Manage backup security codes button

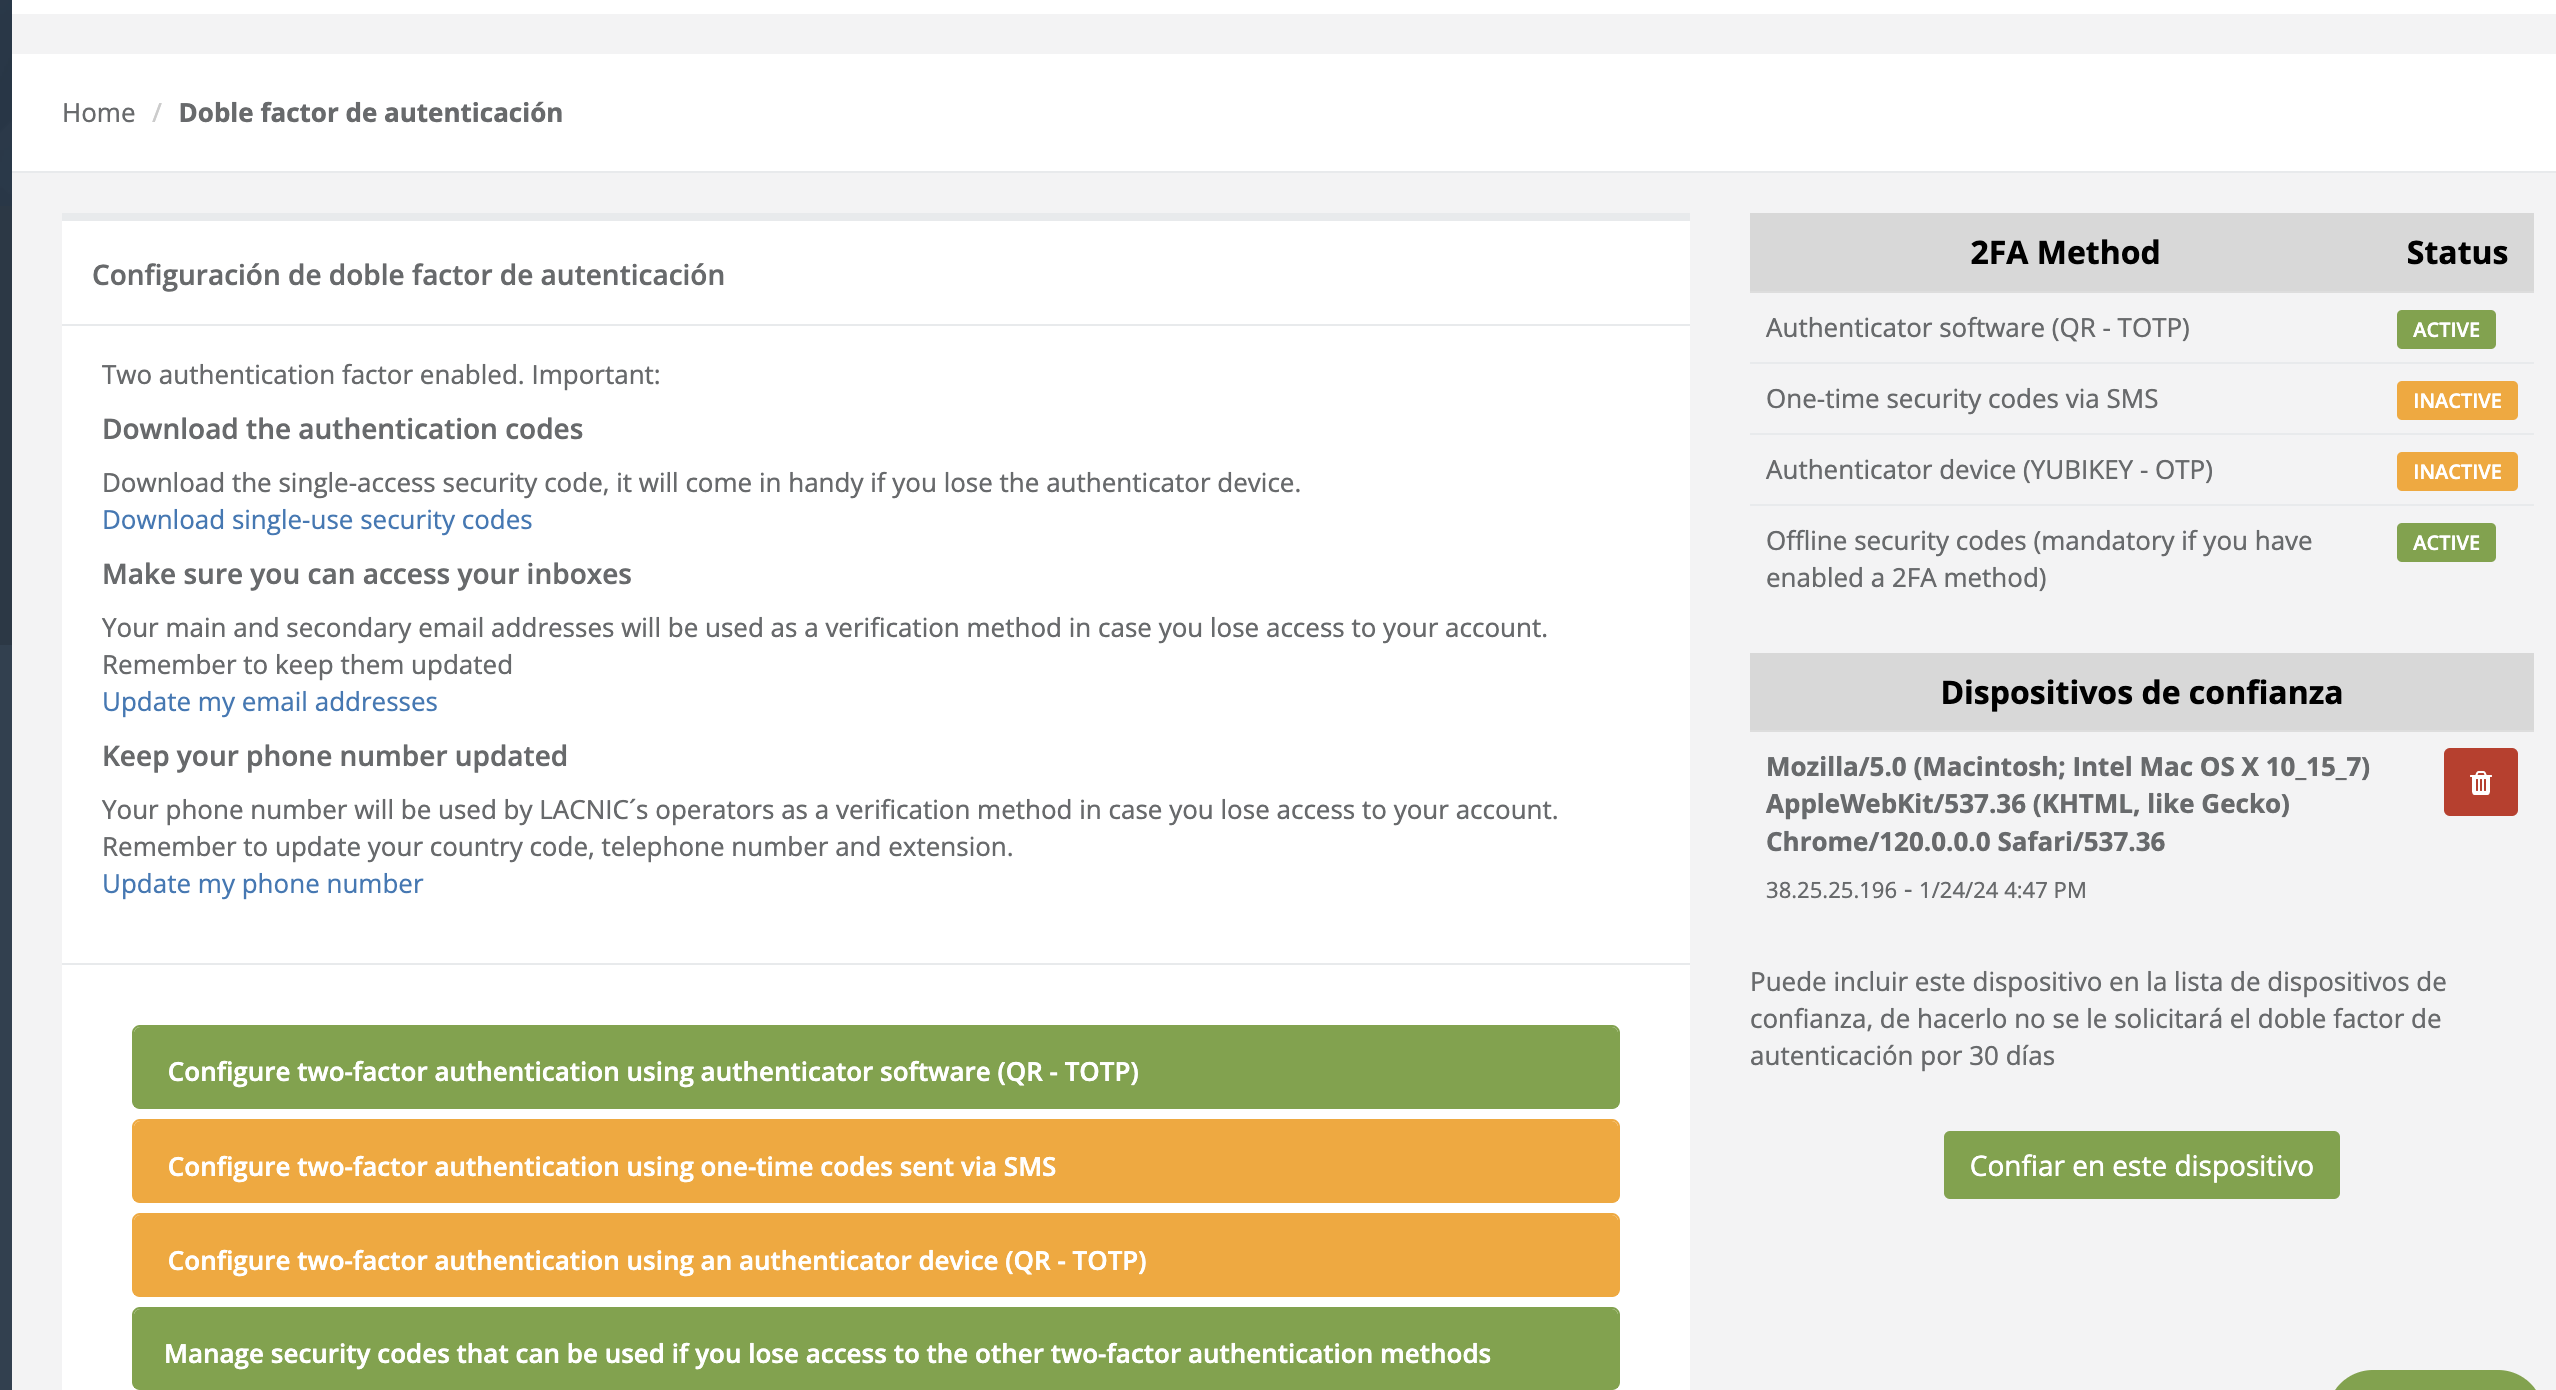tap(875, 1350)
